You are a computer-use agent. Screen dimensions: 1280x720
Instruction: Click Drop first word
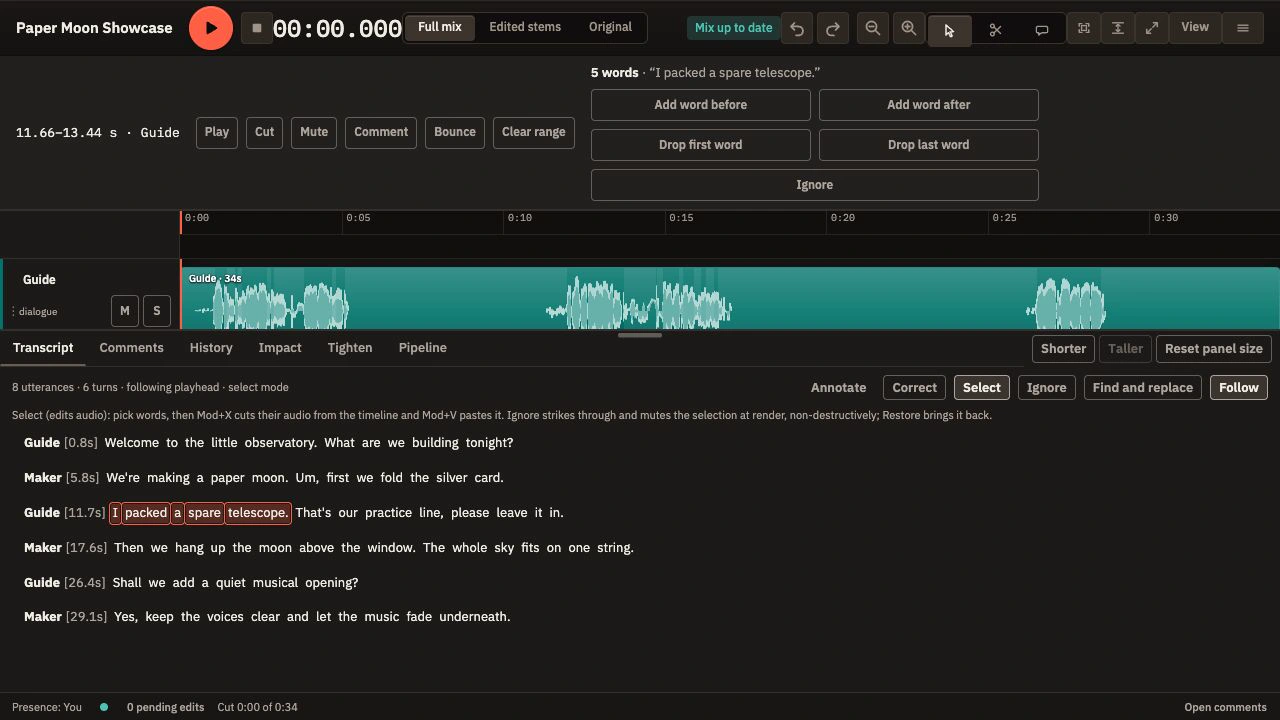point(701,145)
